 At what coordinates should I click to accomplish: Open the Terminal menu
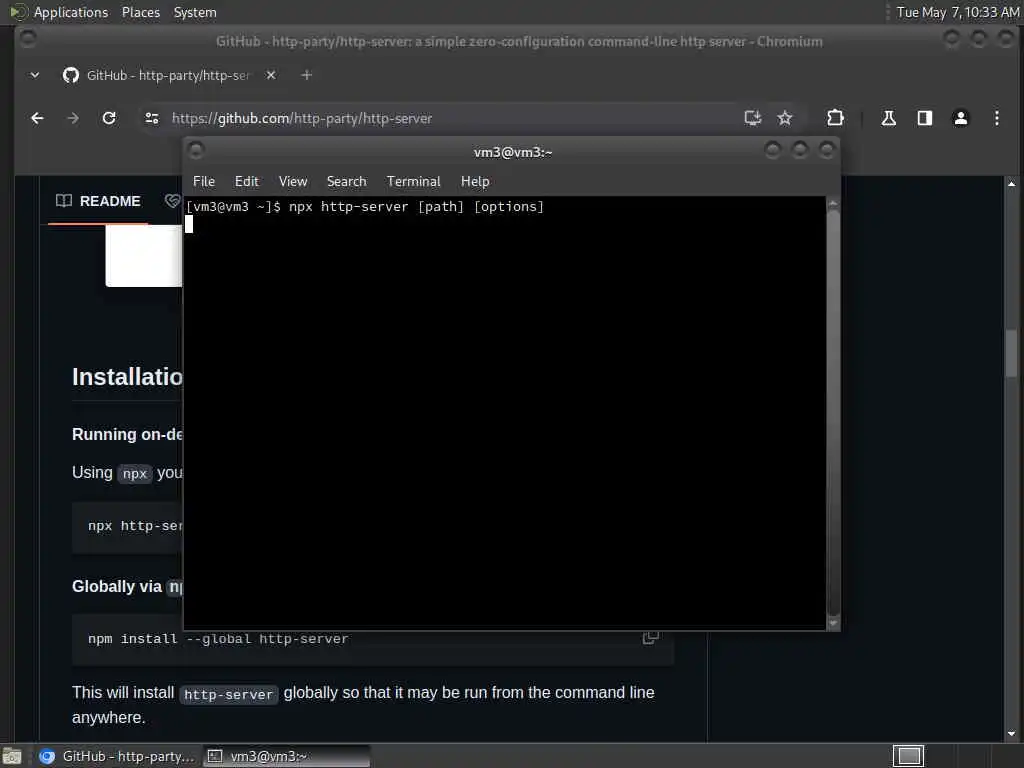pyautogui.click(x=413, y=182)
